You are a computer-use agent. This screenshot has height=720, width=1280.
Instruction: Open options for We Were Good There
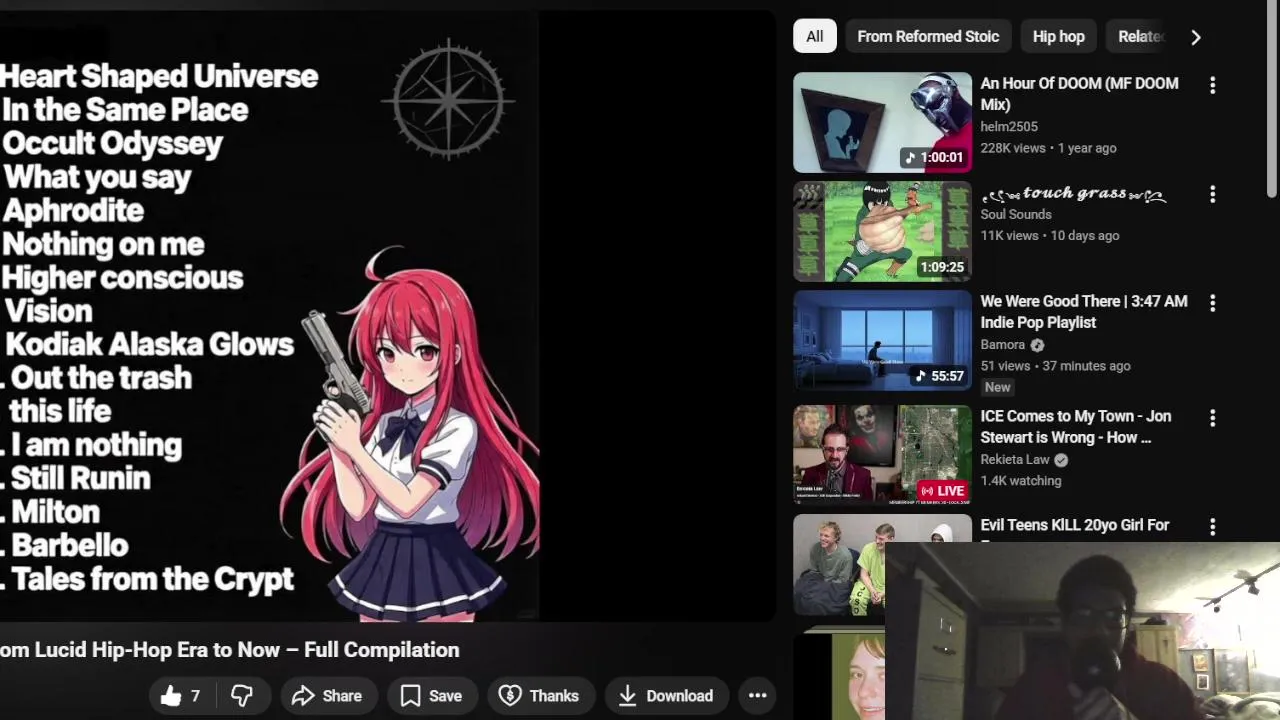[1212, 303]
